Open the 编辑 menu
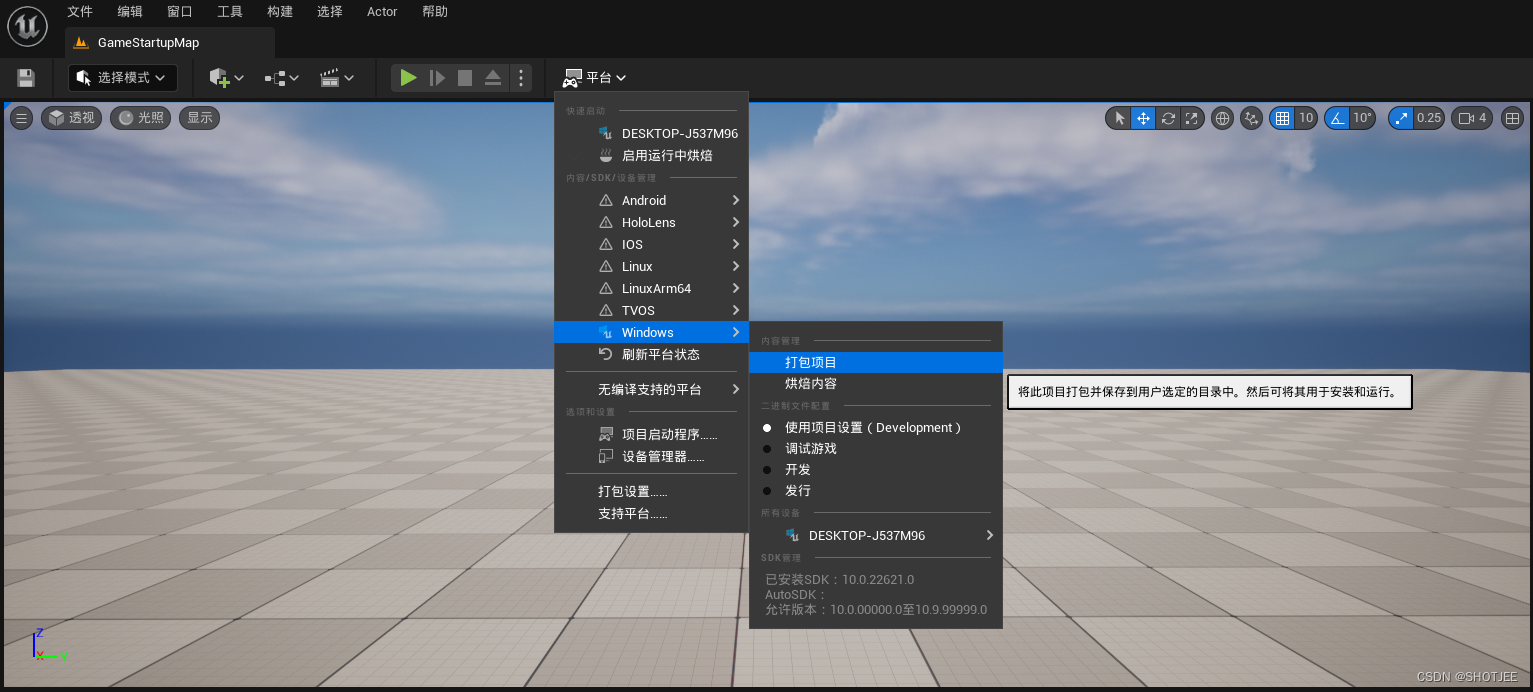The height and width of the screenshot is (692, 1533). point(129,11)
